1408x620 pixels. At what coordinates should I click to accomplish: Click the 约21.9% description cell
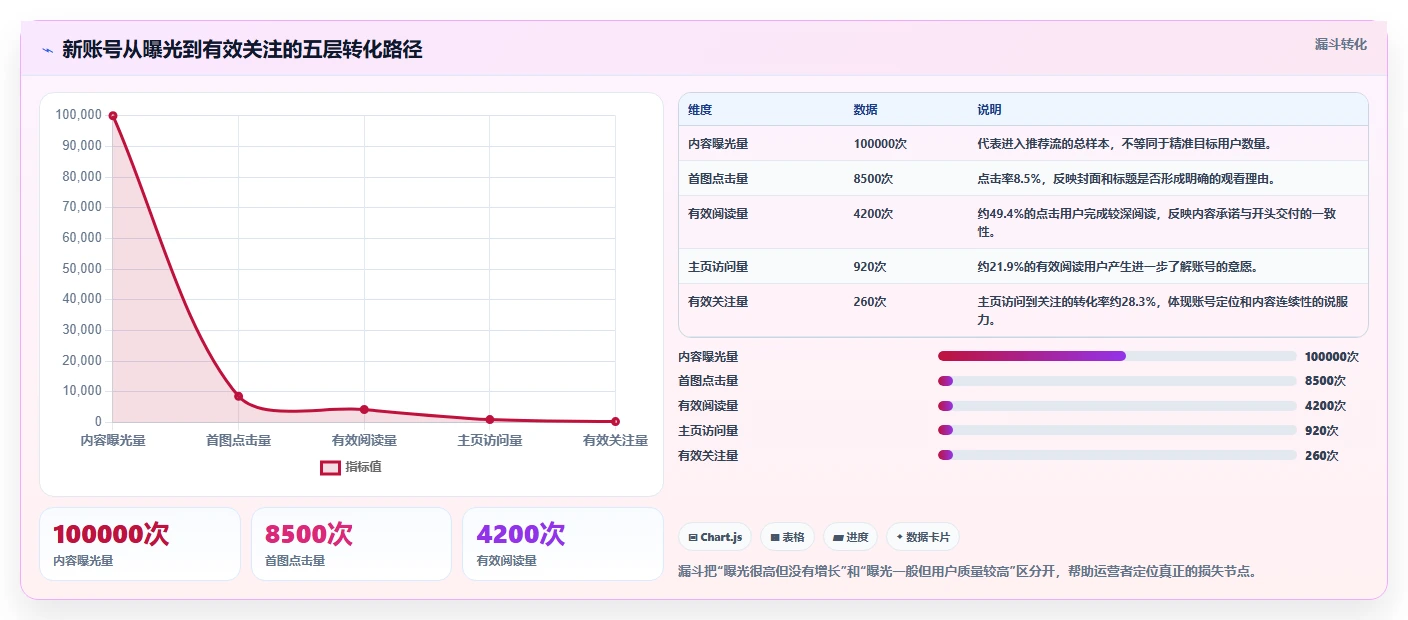click(1167, 267)
